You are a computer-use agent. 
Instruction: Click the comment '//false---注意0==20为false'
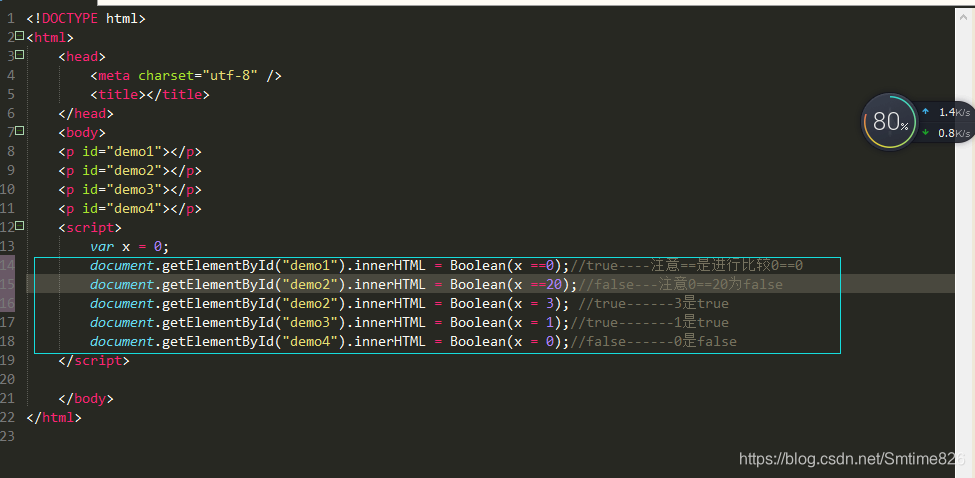[681, 284]
